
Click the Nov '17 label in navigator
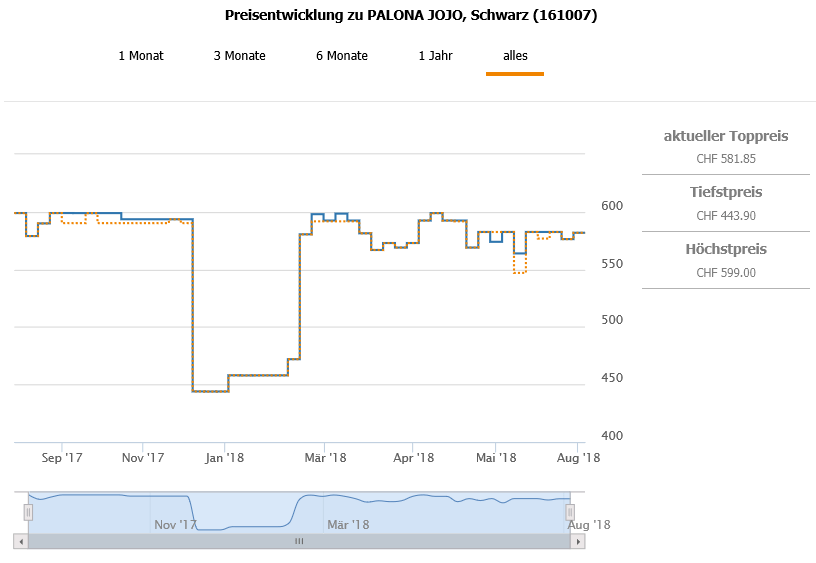tap(175, 524)
